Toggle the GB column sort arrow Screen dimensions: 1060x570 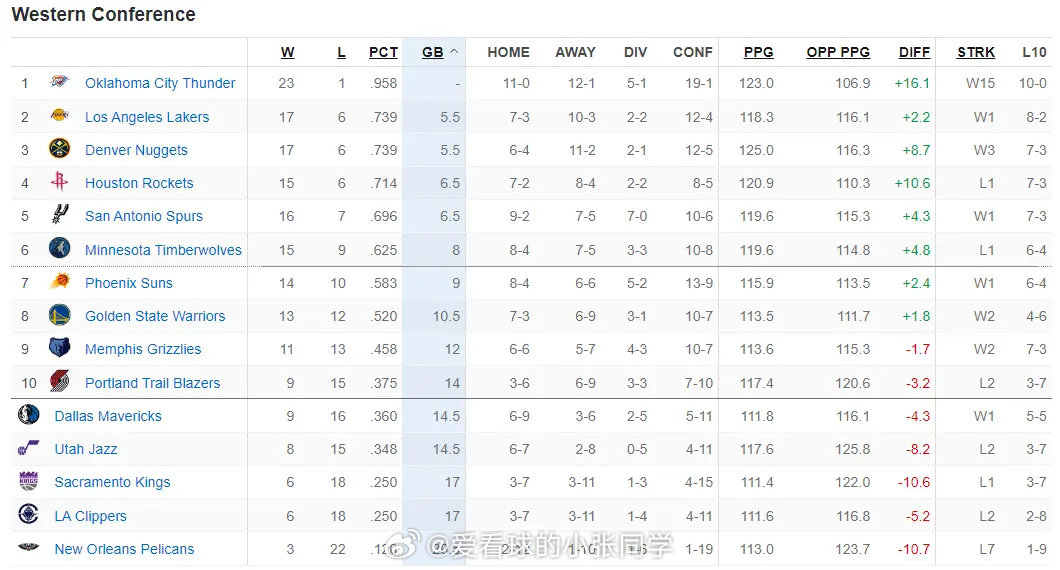pyautogui.click(x=454, y=52)
